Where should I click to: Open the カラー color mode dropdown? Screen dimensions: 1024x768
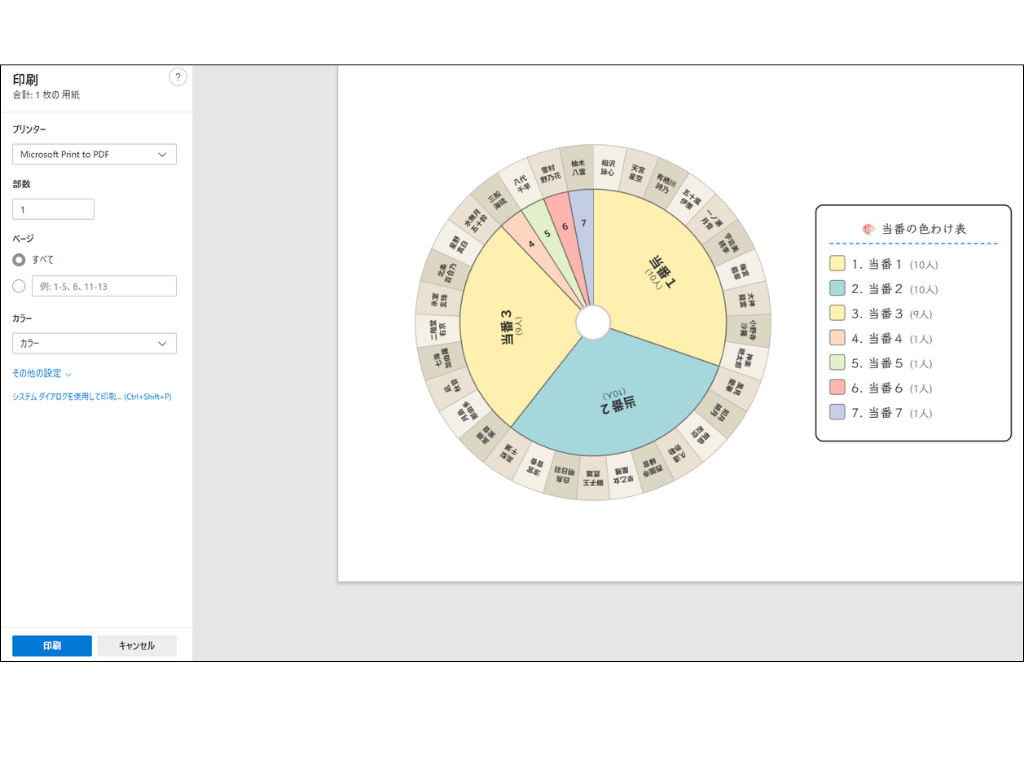point(94,343)
